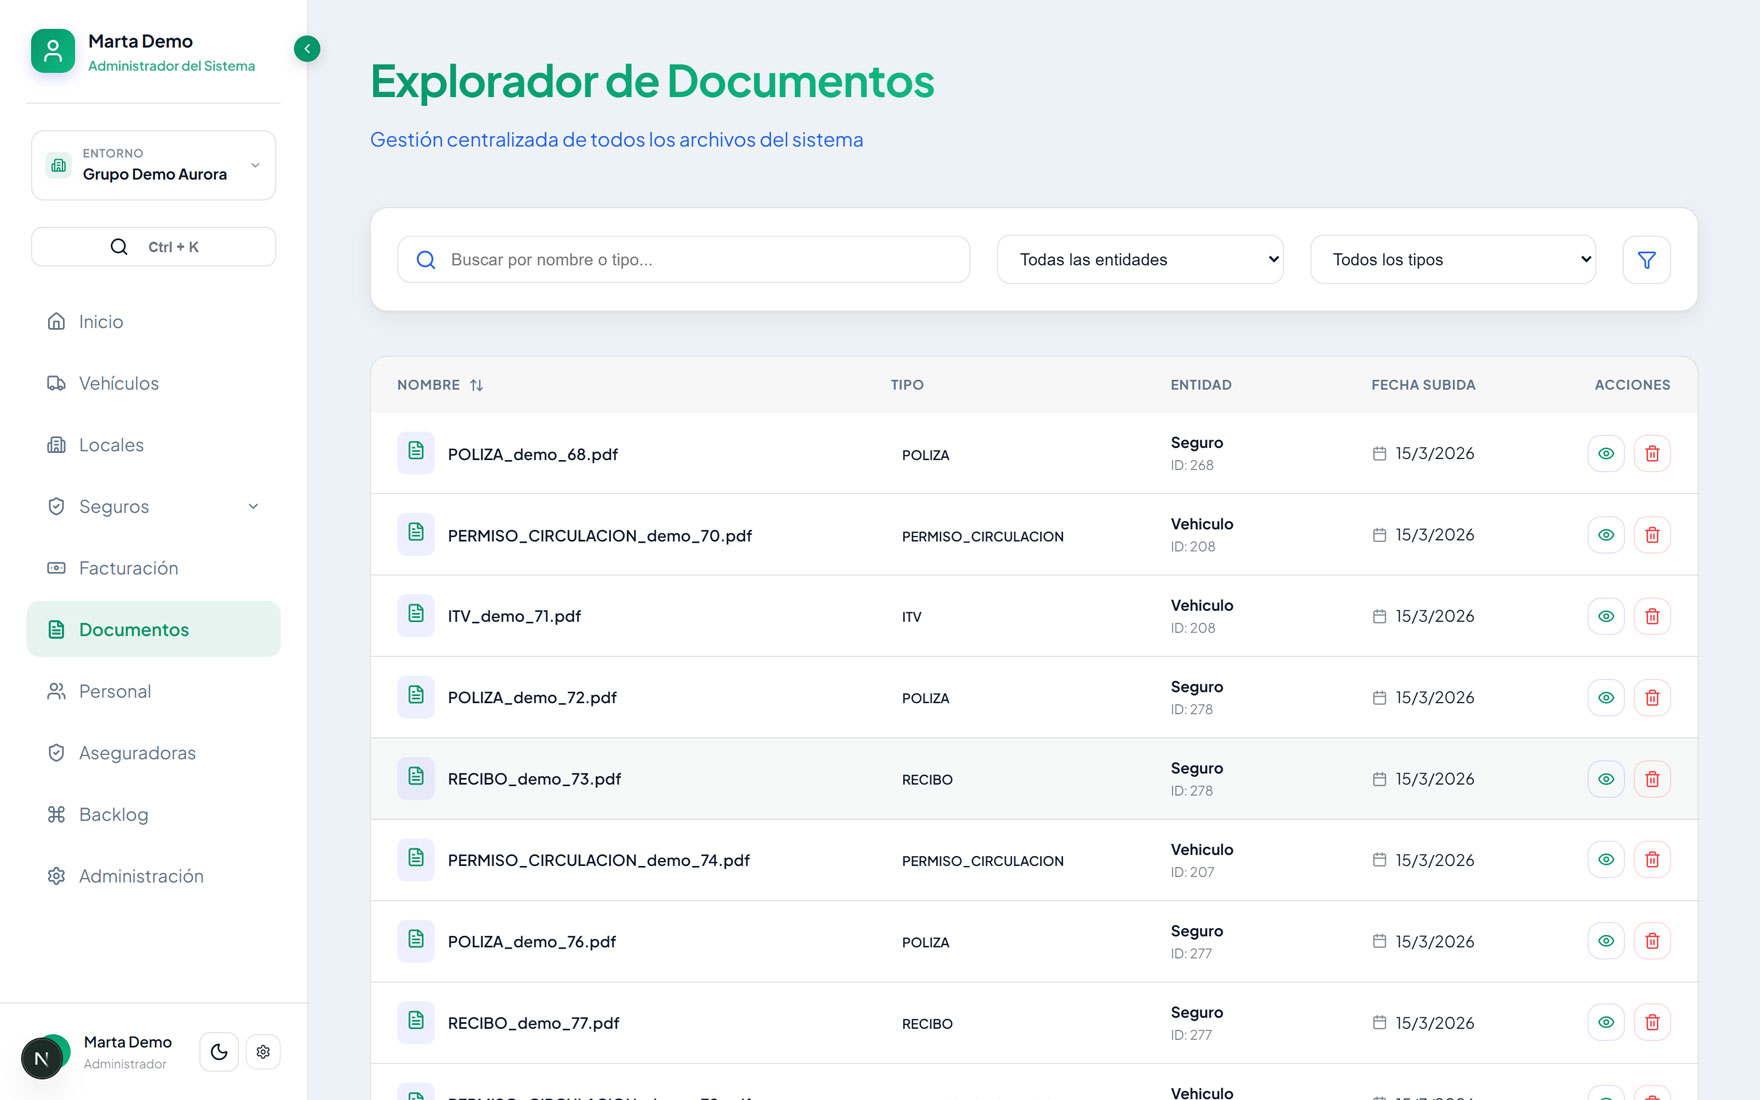Toggle dark mode with the moon button

219,1052
